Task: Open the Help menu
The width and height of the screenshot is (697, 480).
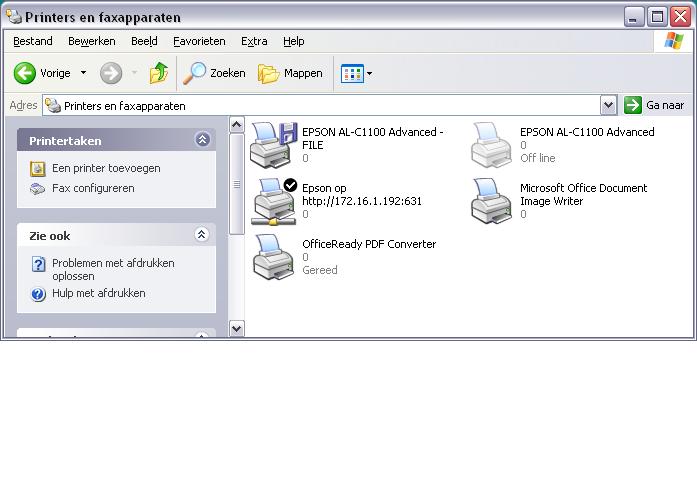Action: pos(293,41)
